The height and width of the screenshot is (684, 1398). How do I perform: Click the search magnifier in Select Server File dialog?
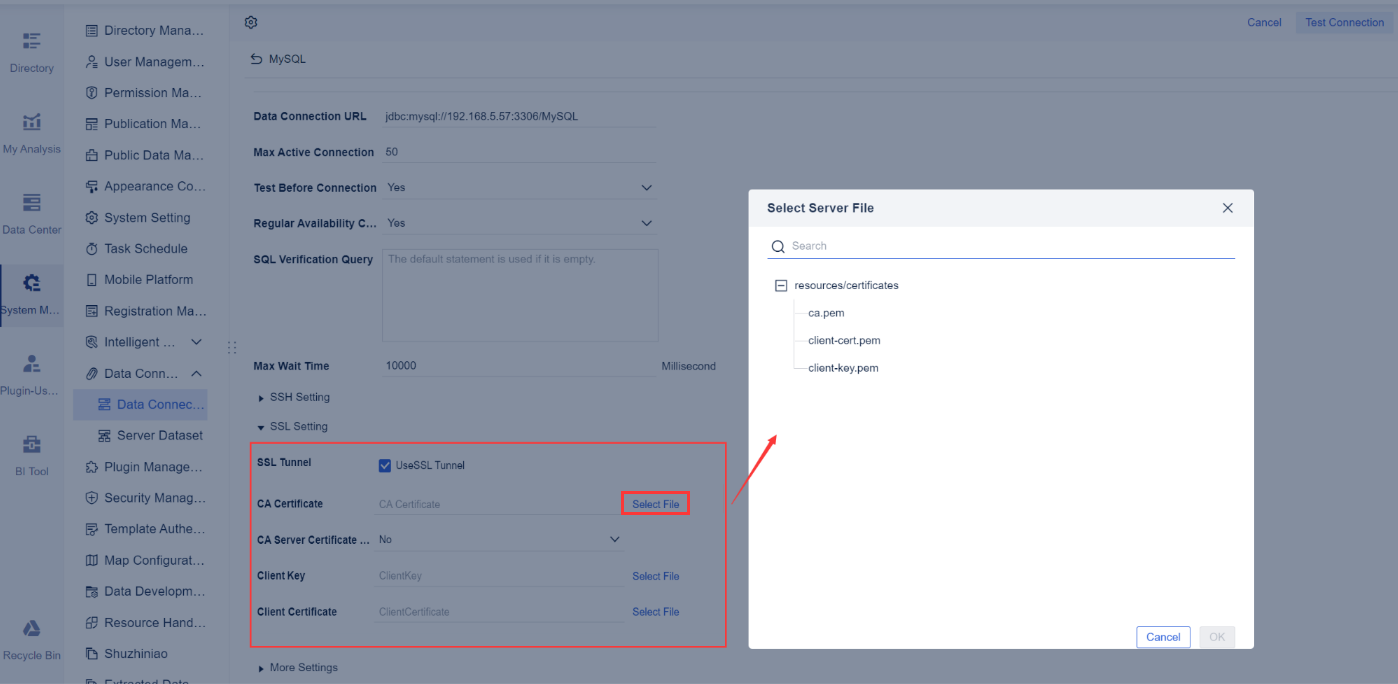coord(778,245)
